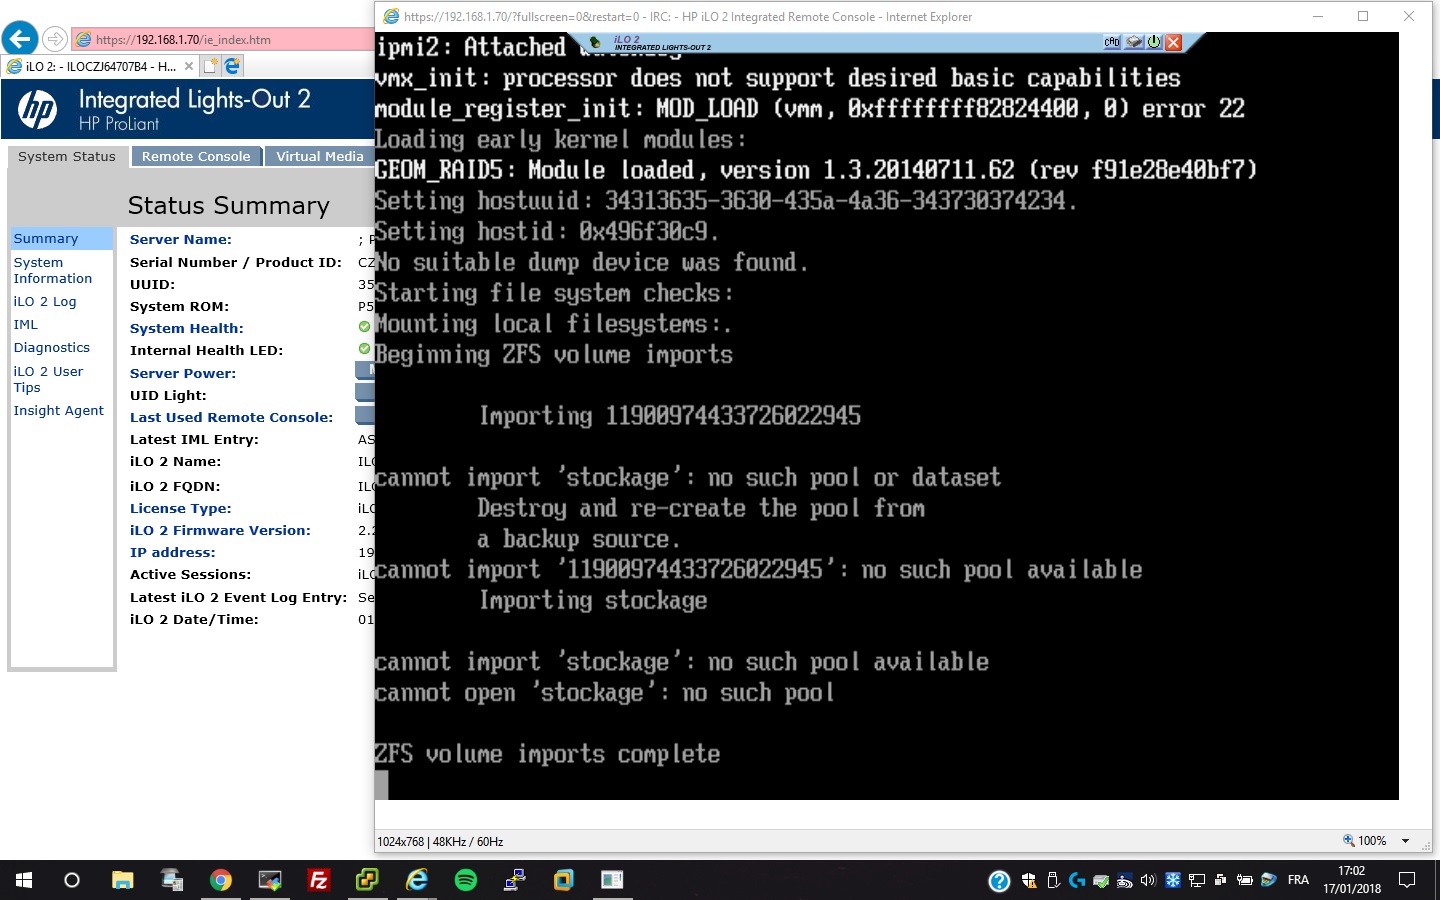Open FileZilla from the taskbar
The height and width of the screenshot is (900, 1440).
(x=319, y=880)
